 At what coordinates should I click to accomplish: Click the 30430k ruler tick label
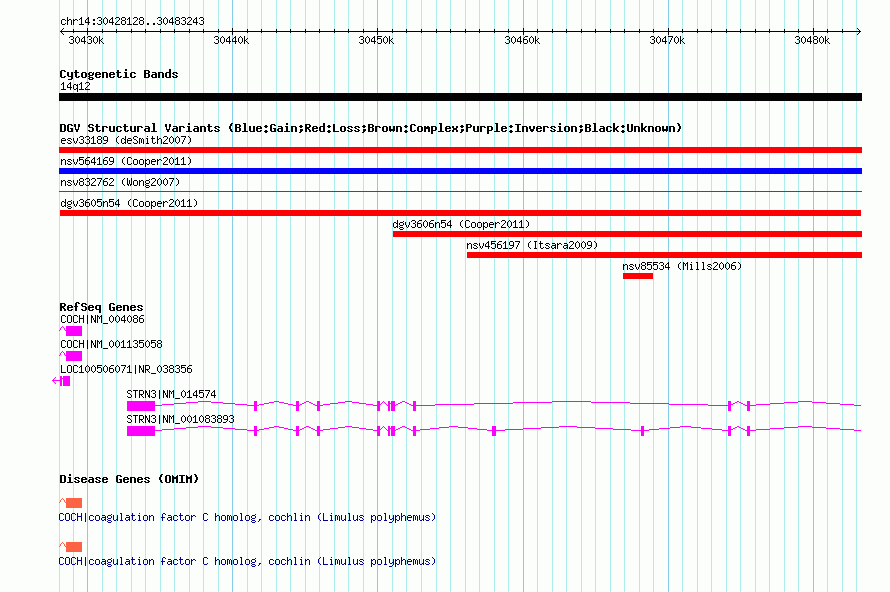point(86,40)
